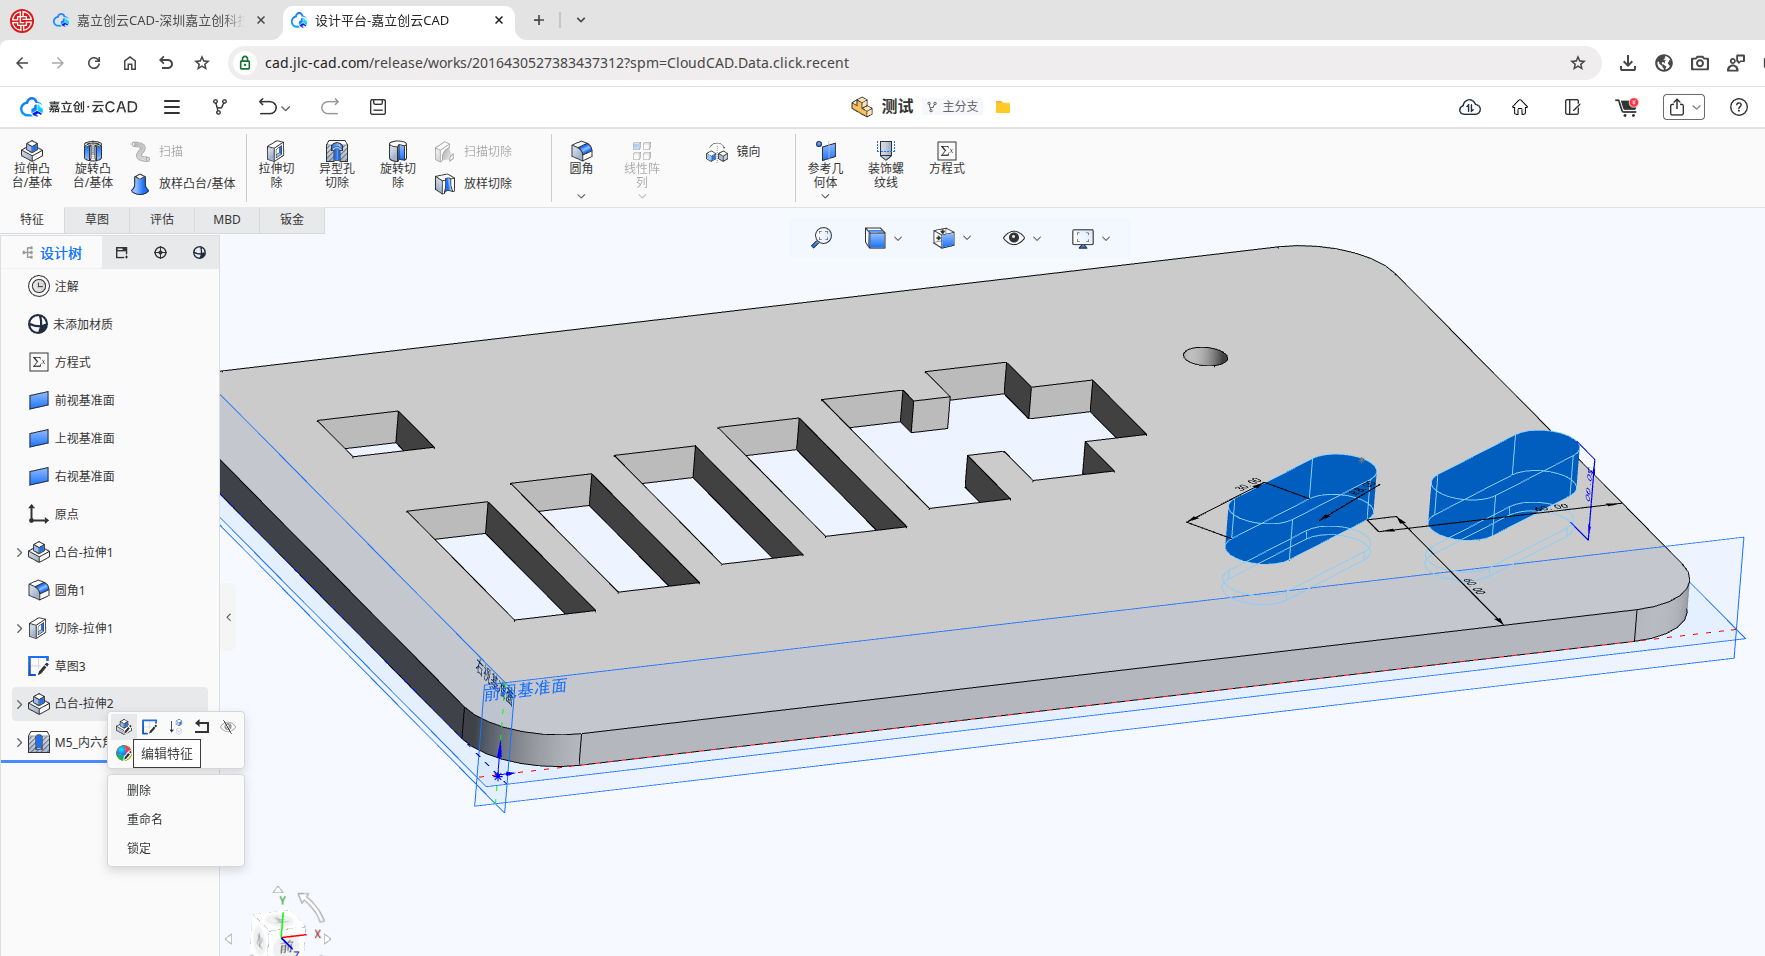This screenshot has height=956, width=1765.
Task: Click the cloud download icon in header
Action: (1470, 107)
